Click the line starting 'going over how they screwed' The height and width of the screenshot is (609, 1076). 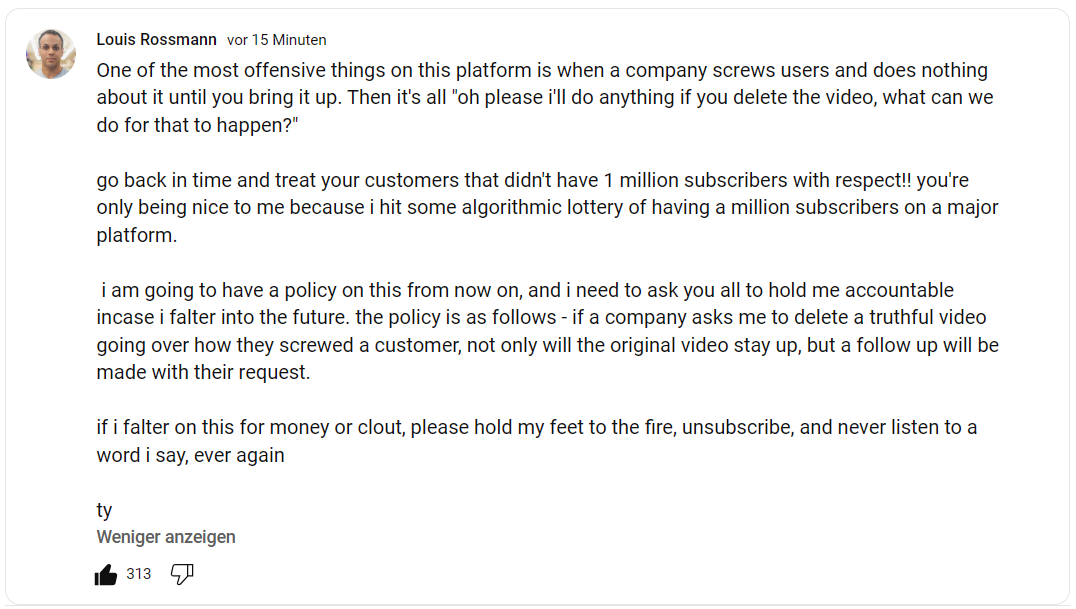(x=547, y=345)
